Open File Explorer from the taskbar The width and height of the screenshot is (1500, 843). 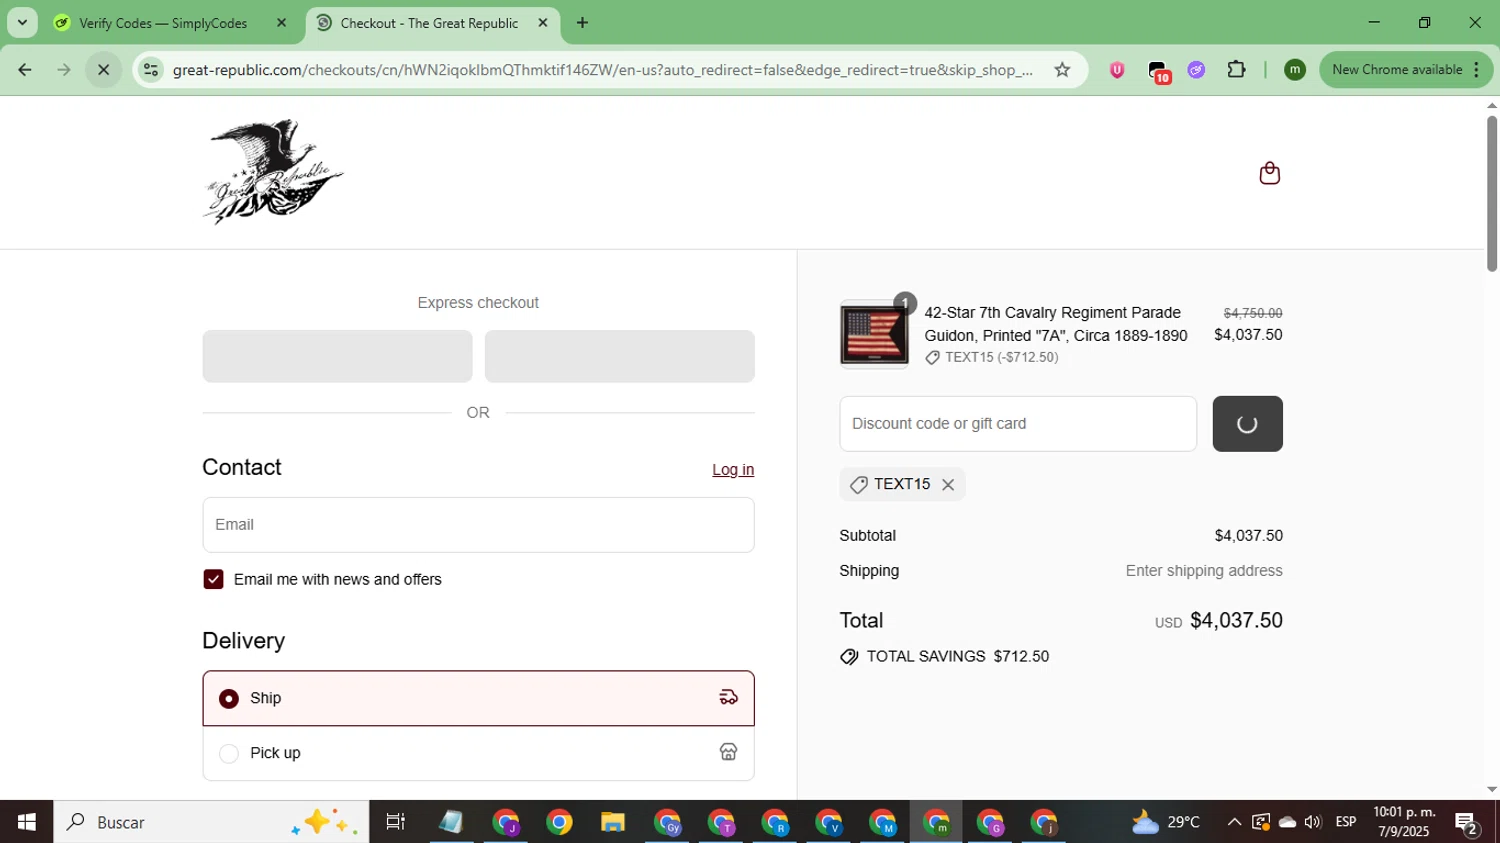(x=613, y=822)
